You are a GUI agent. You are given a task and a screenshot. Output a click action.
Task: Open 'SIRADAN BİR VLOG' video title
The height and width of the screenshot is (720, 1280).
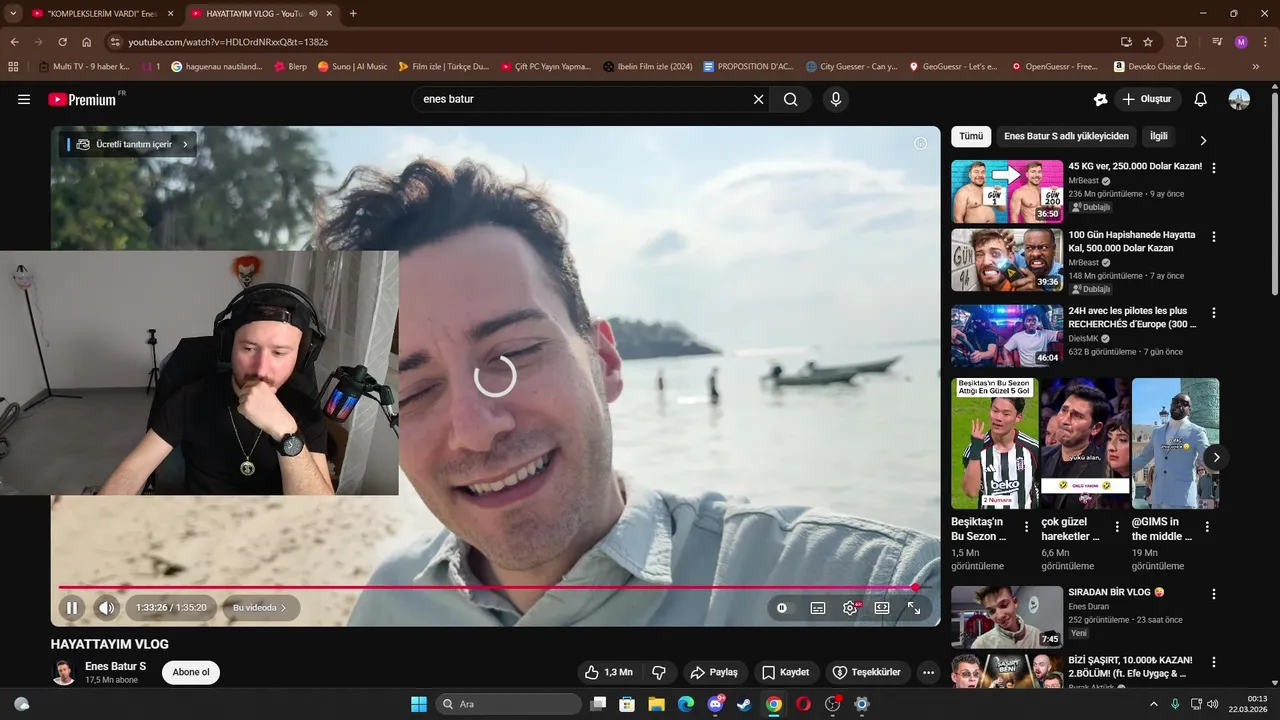click(1116, 592)
